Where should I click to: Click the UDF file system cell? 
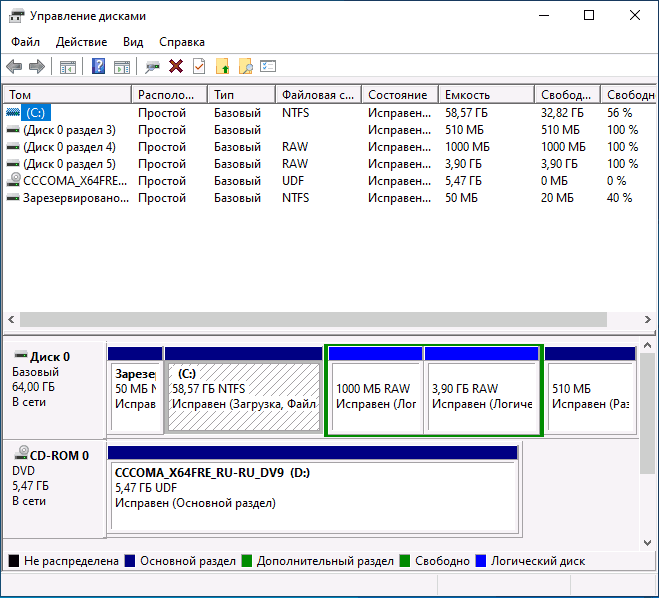pyautogui.click(x=293, y=181)
